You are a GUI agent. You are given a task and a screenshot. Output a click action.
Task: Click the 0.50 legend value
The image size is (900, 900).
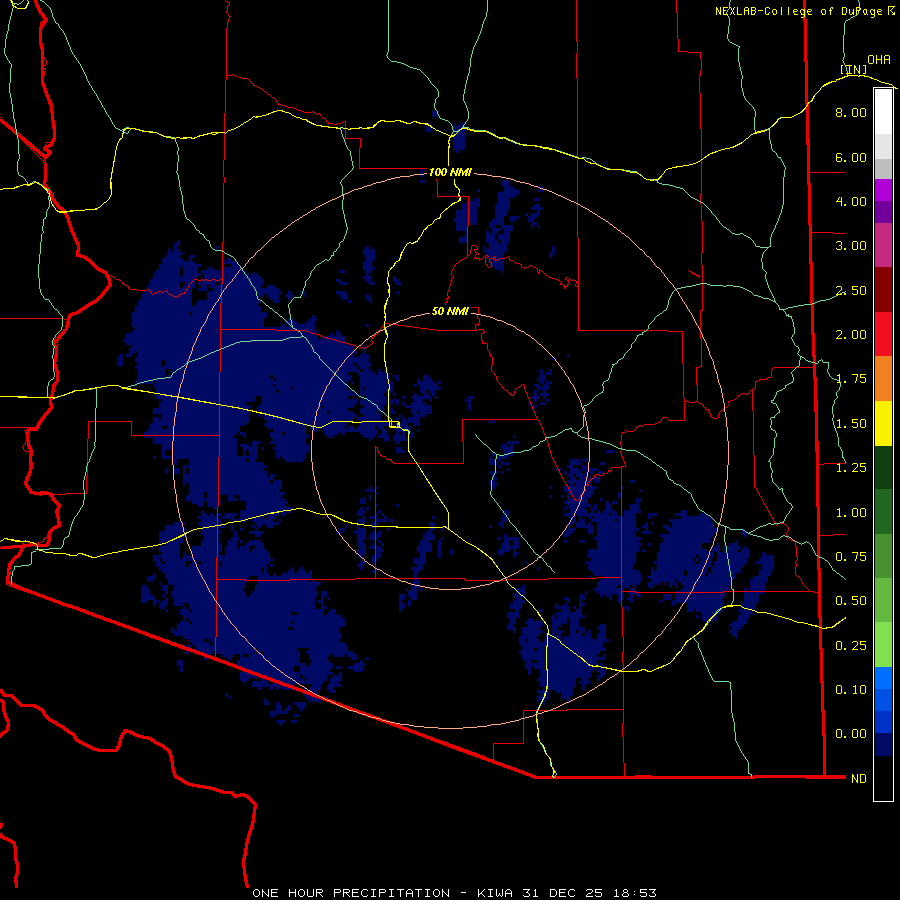coord(851,601)
